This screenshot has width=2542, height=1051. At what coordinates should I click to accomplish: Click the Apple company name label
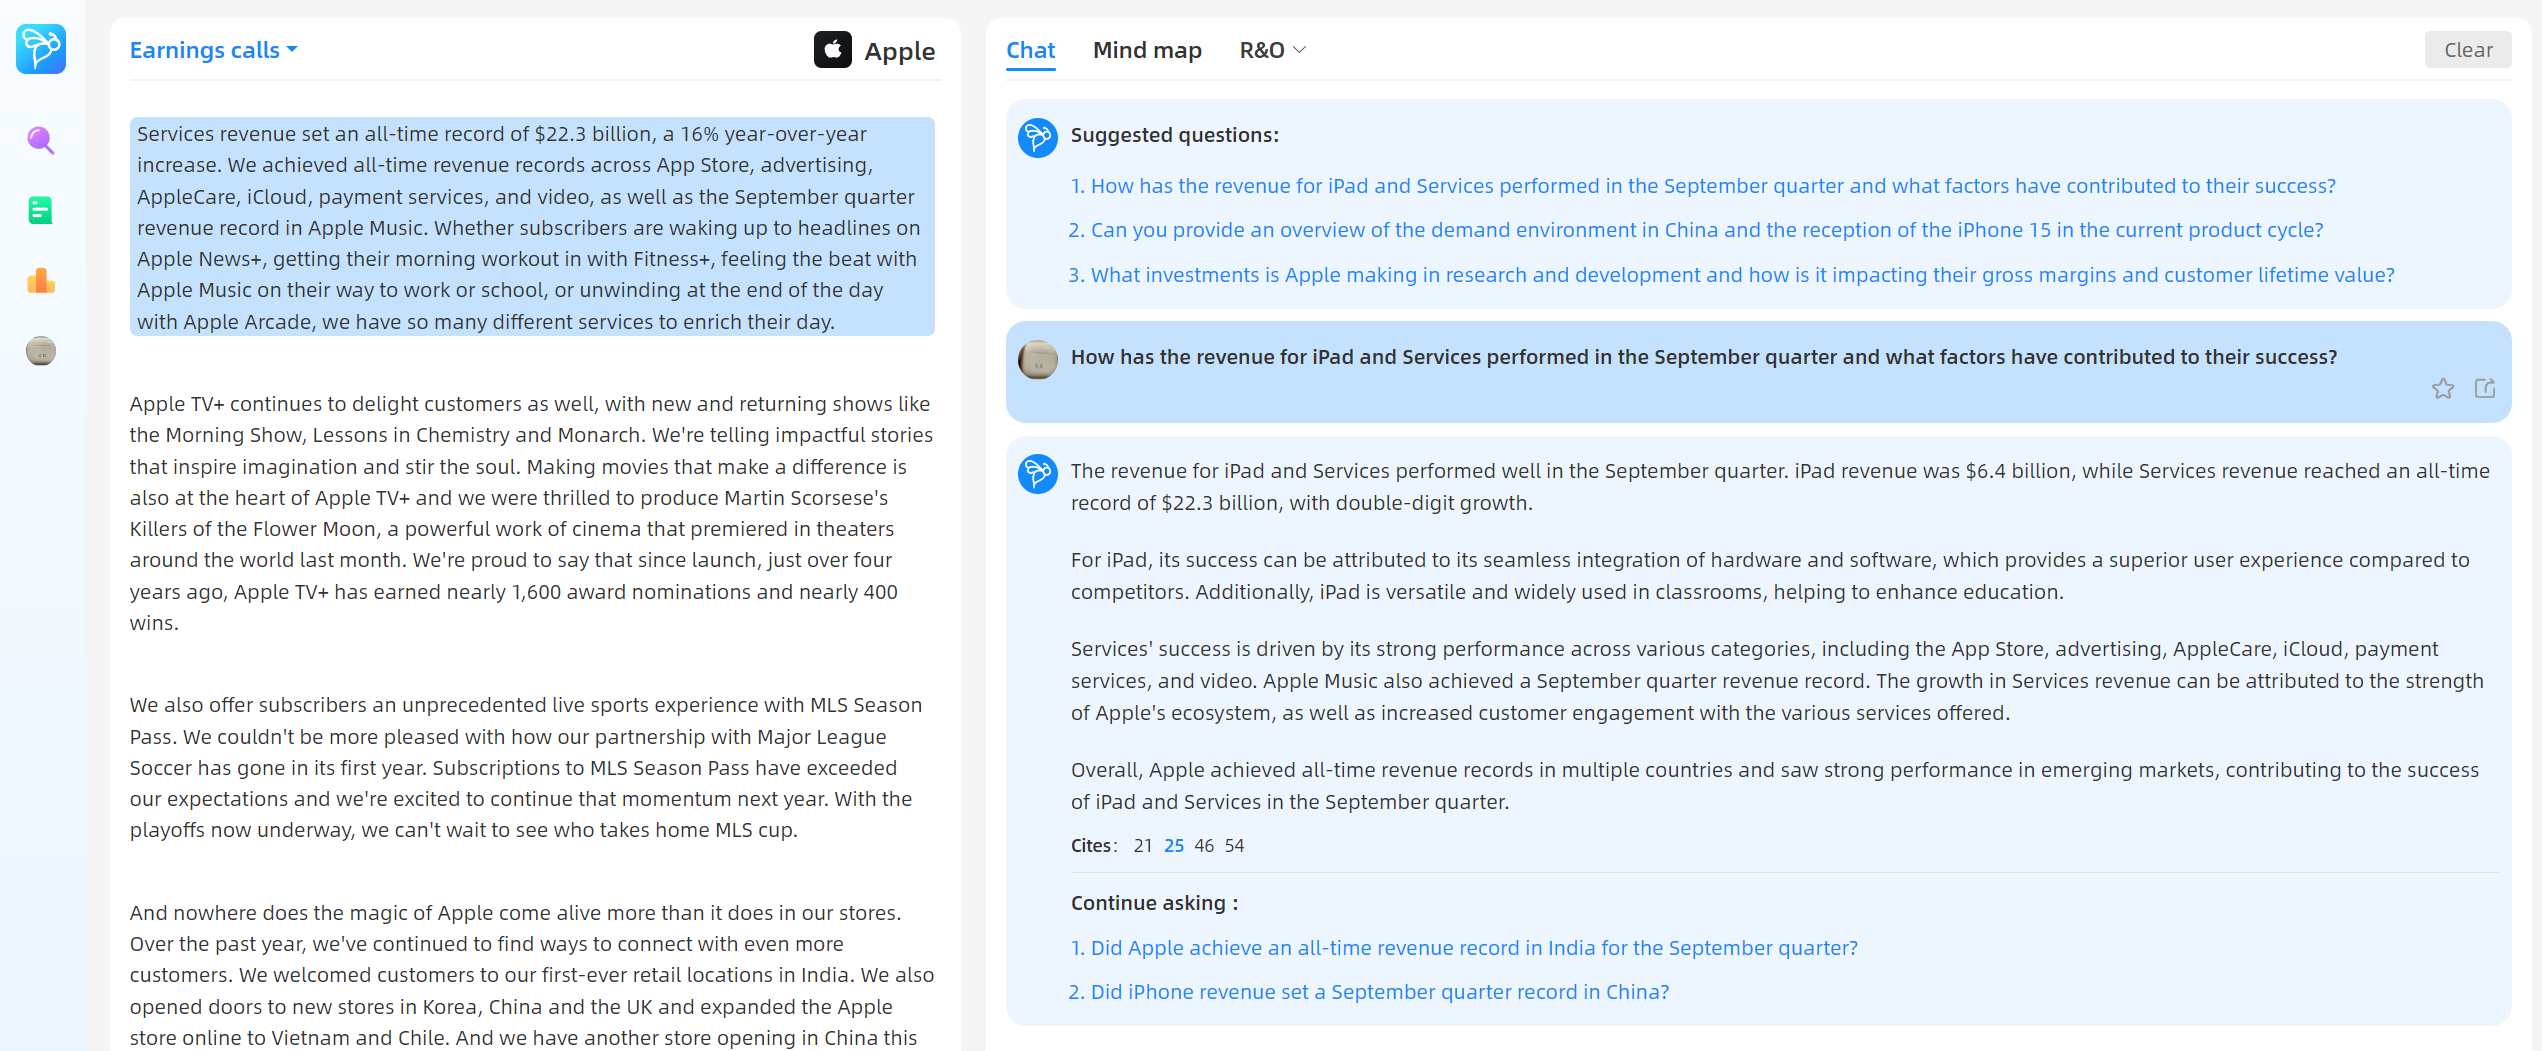900,51
